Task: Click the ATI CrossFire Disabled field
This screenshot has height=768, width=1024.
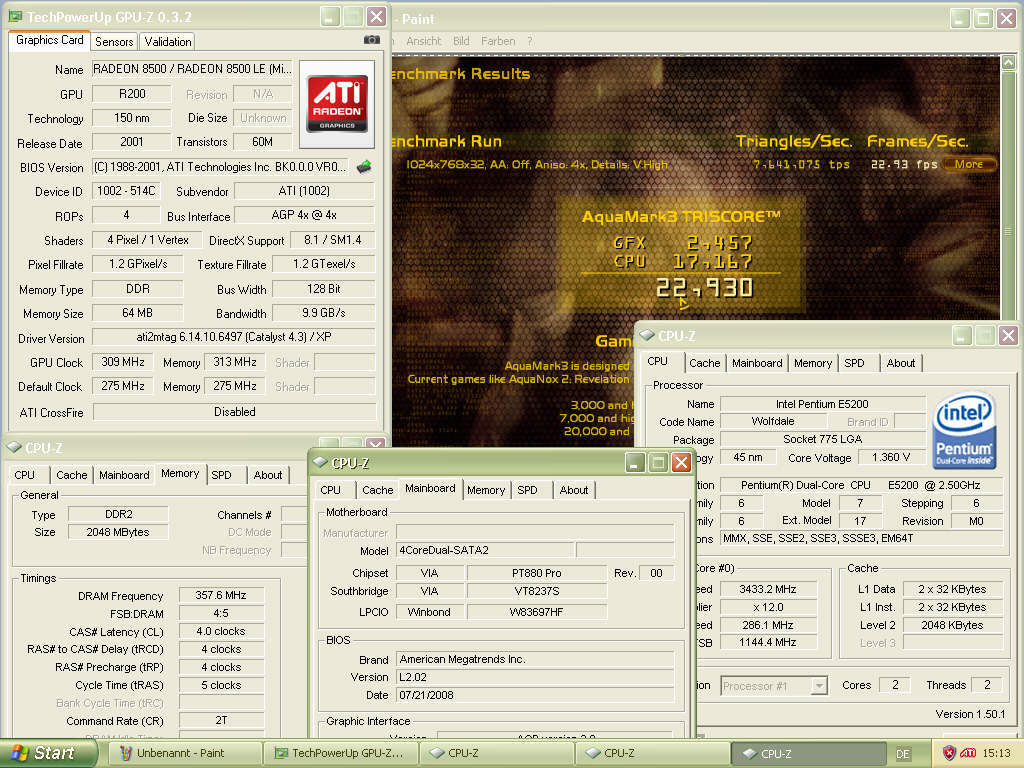Action: coord(234,412)
